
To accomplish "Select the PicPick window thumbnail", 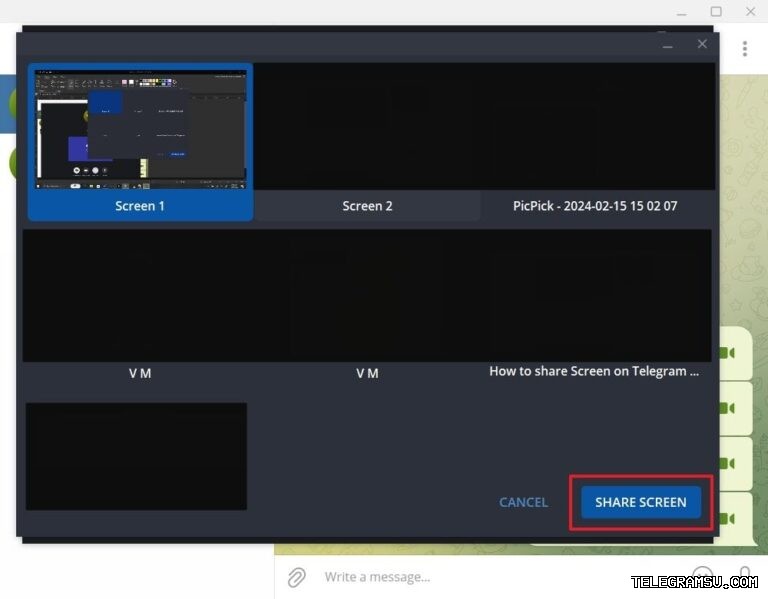I will [x=596, y=126].
